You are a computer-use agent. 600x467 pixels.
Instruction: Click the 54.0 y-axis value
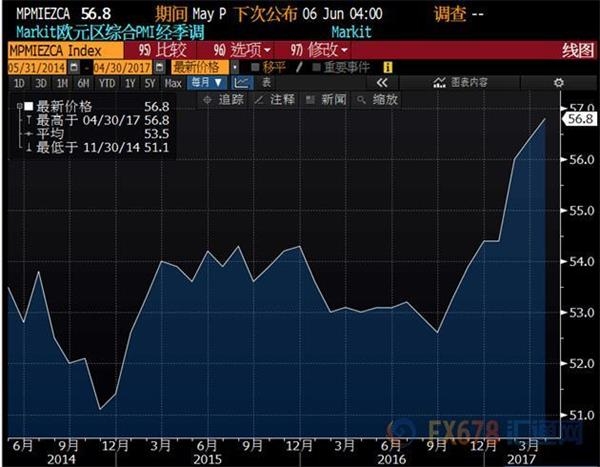pyautogui.click(x=582, y=262)
